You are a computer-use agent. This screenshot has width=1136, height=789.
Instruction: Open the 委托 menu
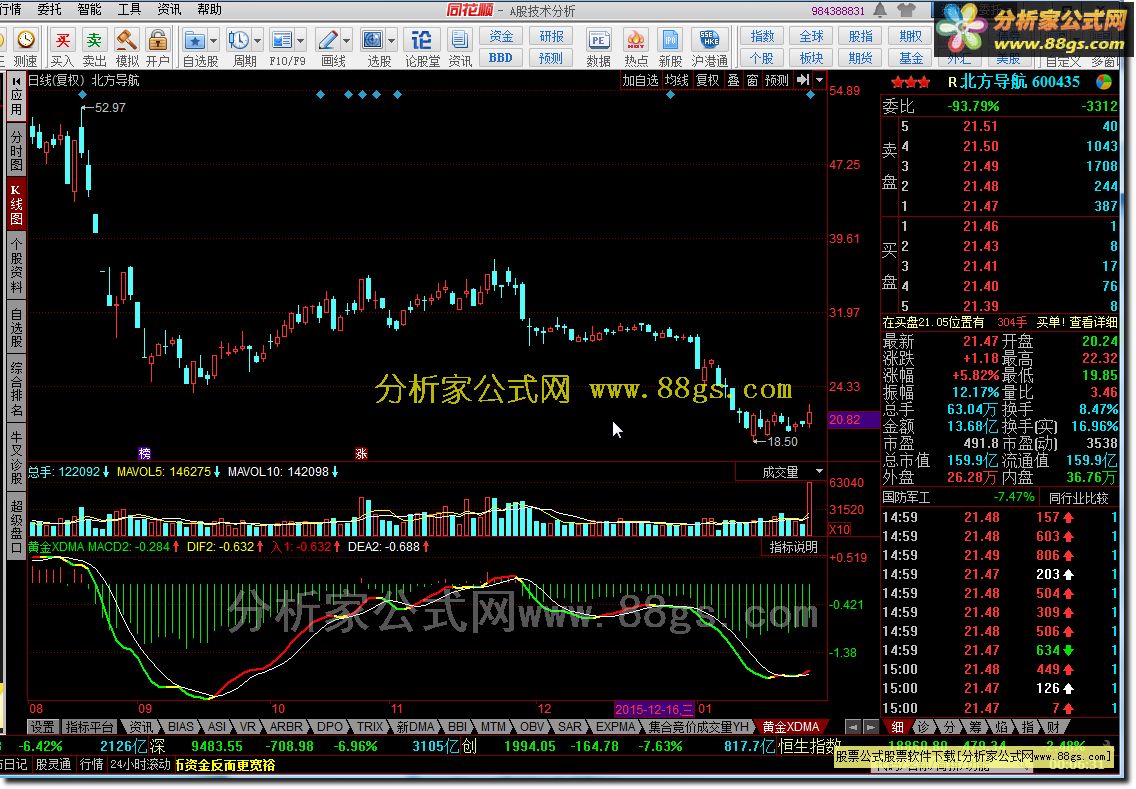(49, 9)
